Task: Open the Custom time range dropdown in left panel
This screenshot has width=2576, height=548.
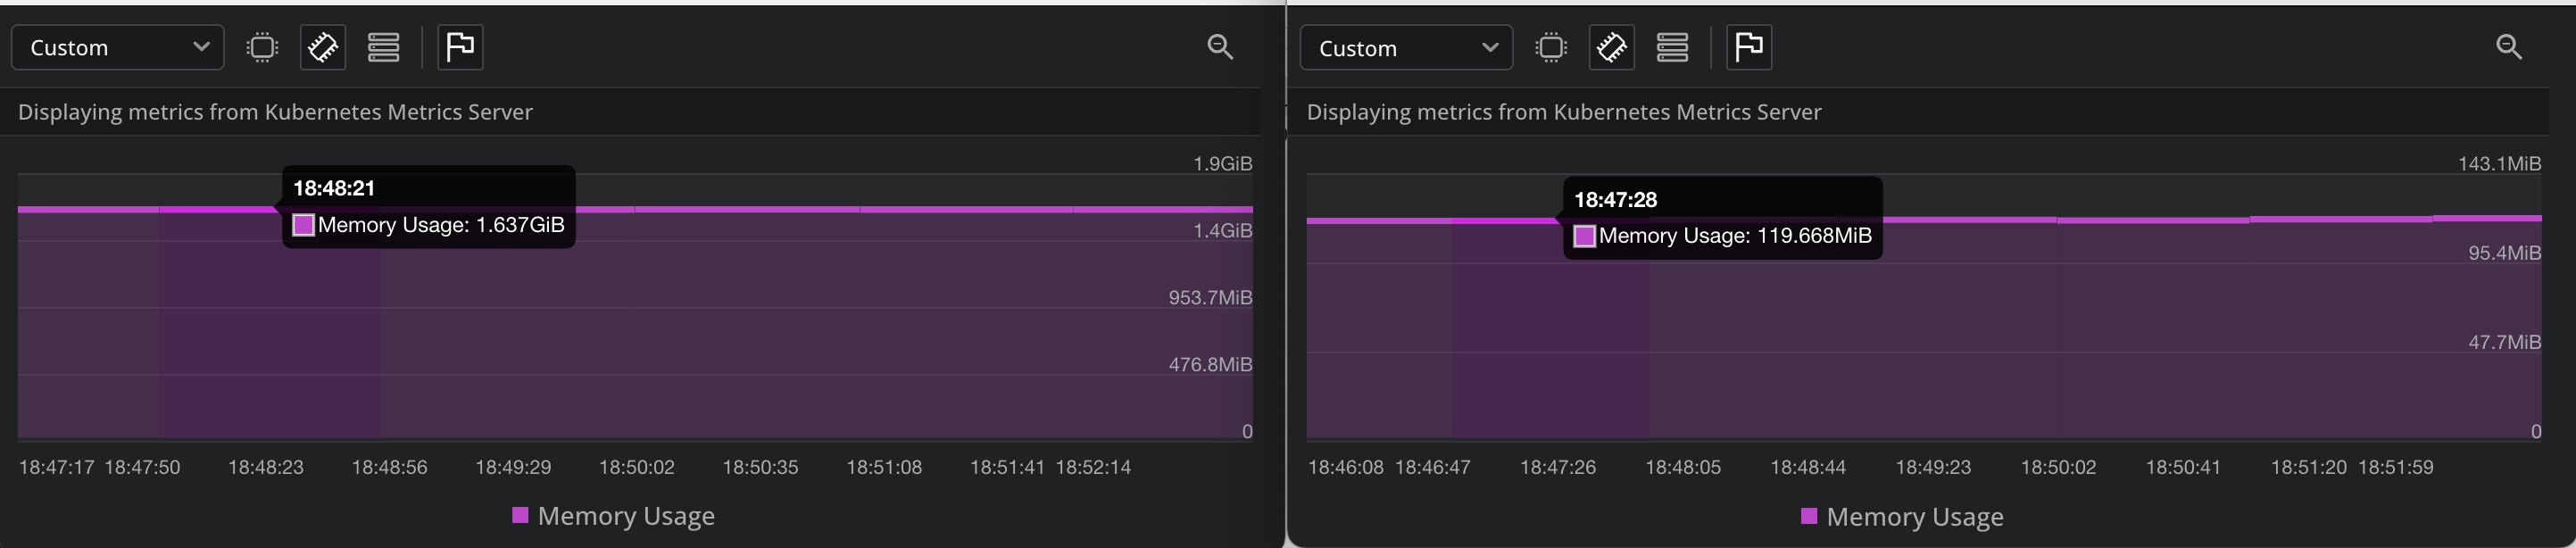Action: [x=117, y=47]
